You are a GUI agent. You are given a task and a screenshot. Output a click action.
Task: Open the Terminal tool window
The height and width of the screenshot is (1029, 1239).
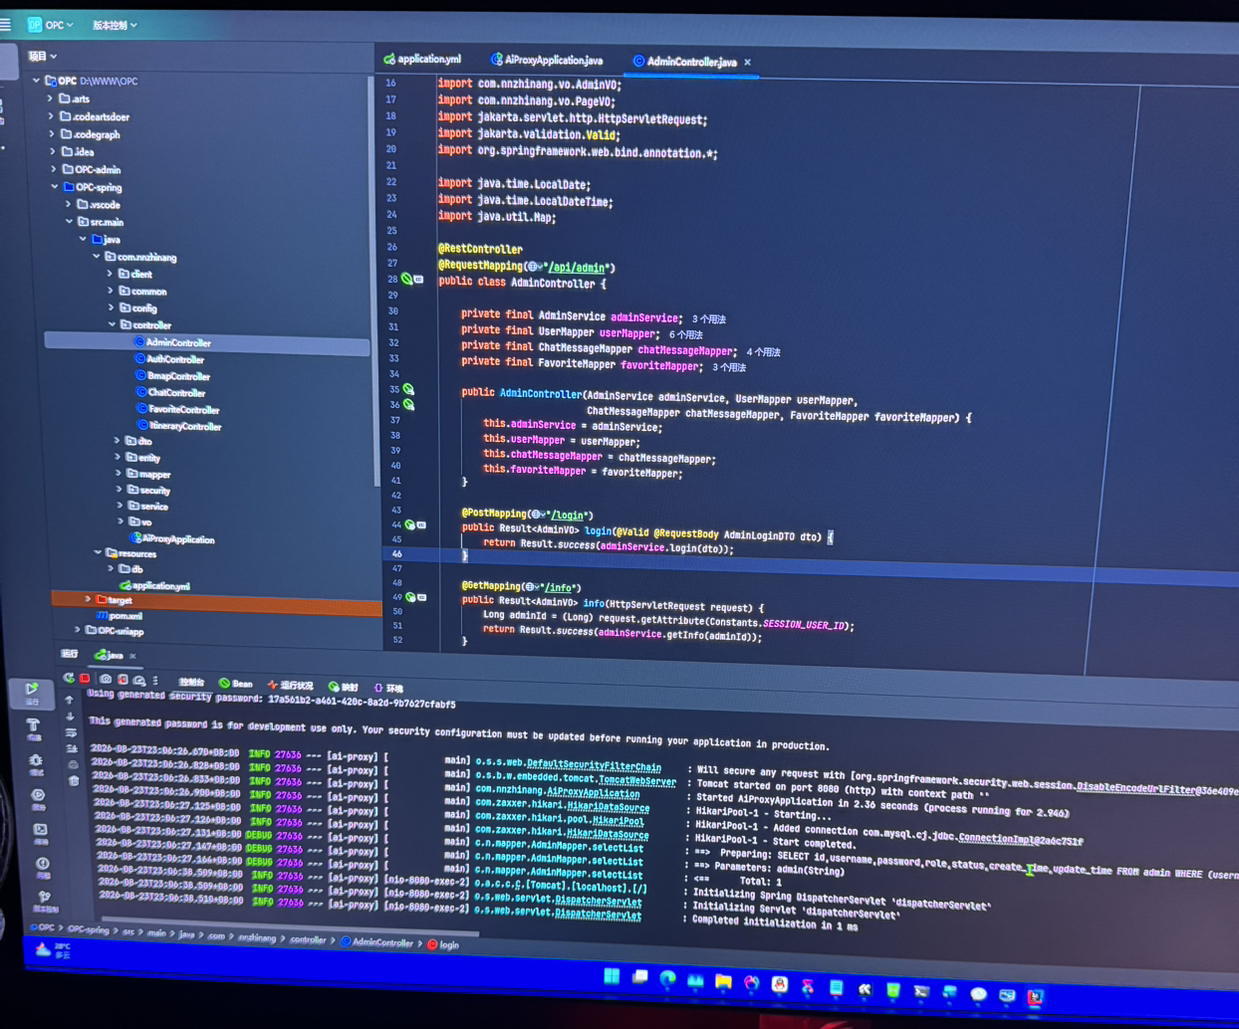pos(41,832)
